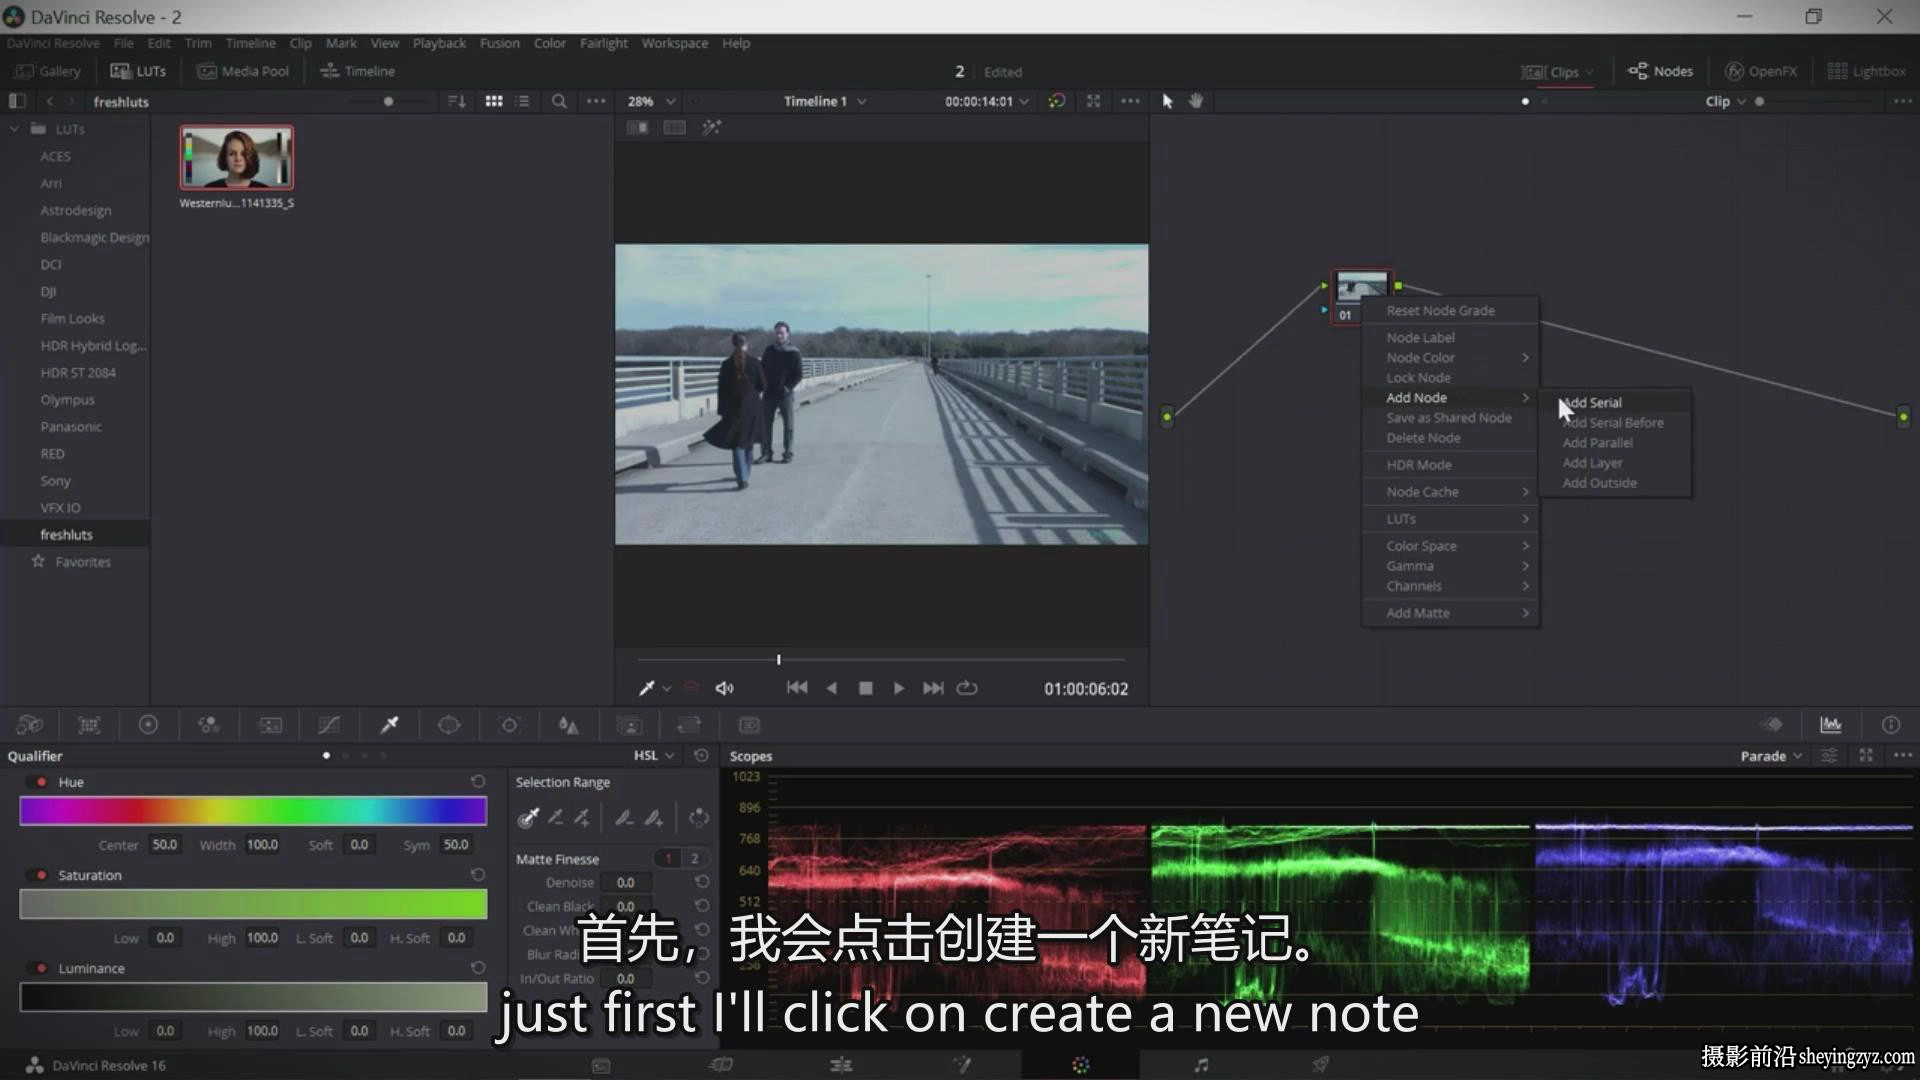The image size is (1920, 1080).
Task: Open the Scopes palette icon
Action: (1831, 725)
